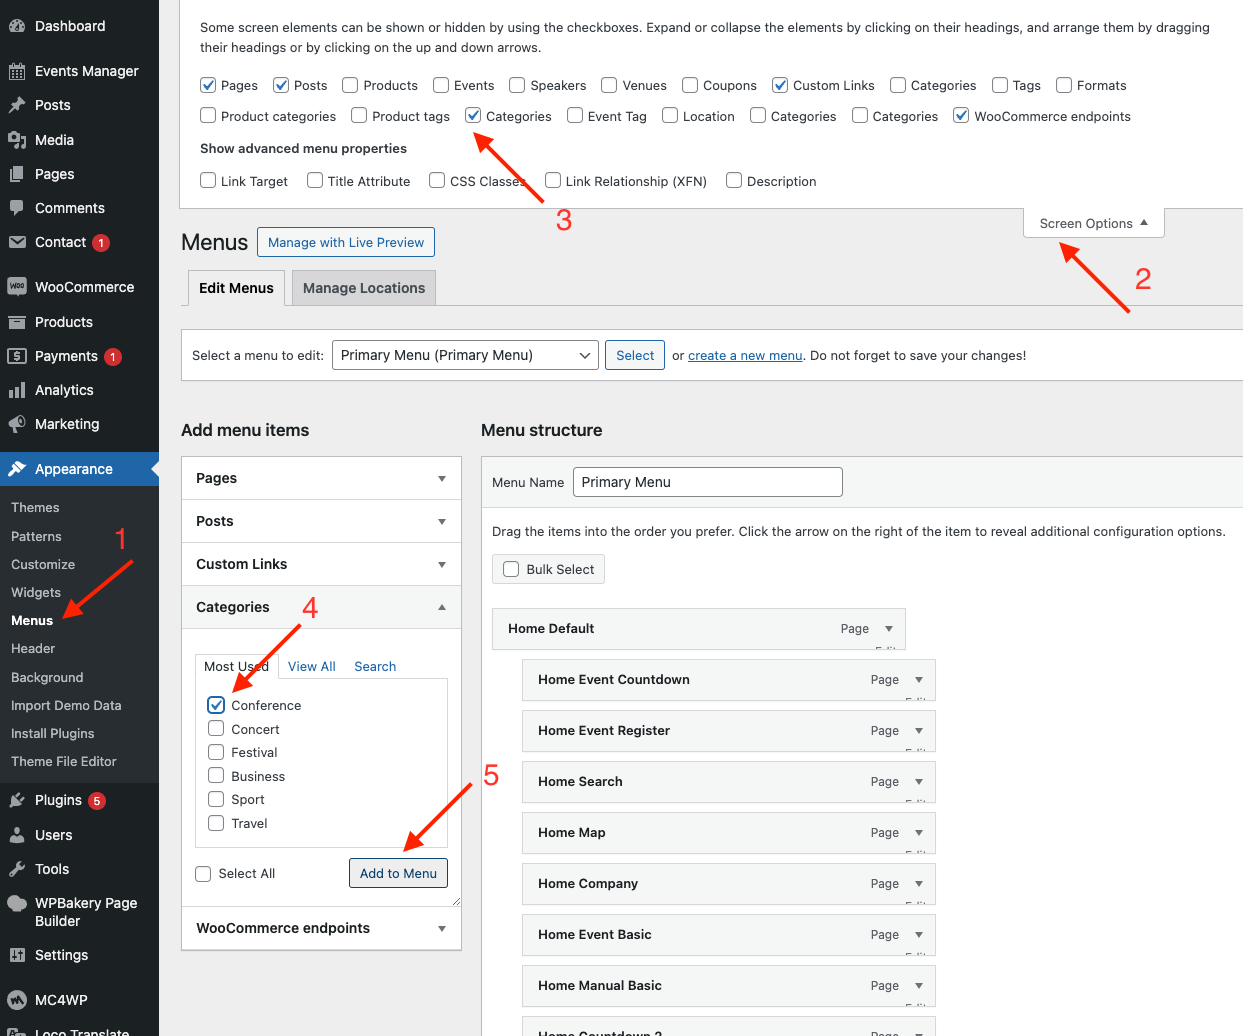Click the Dashboard icon in the sidebar

point(17,26)
